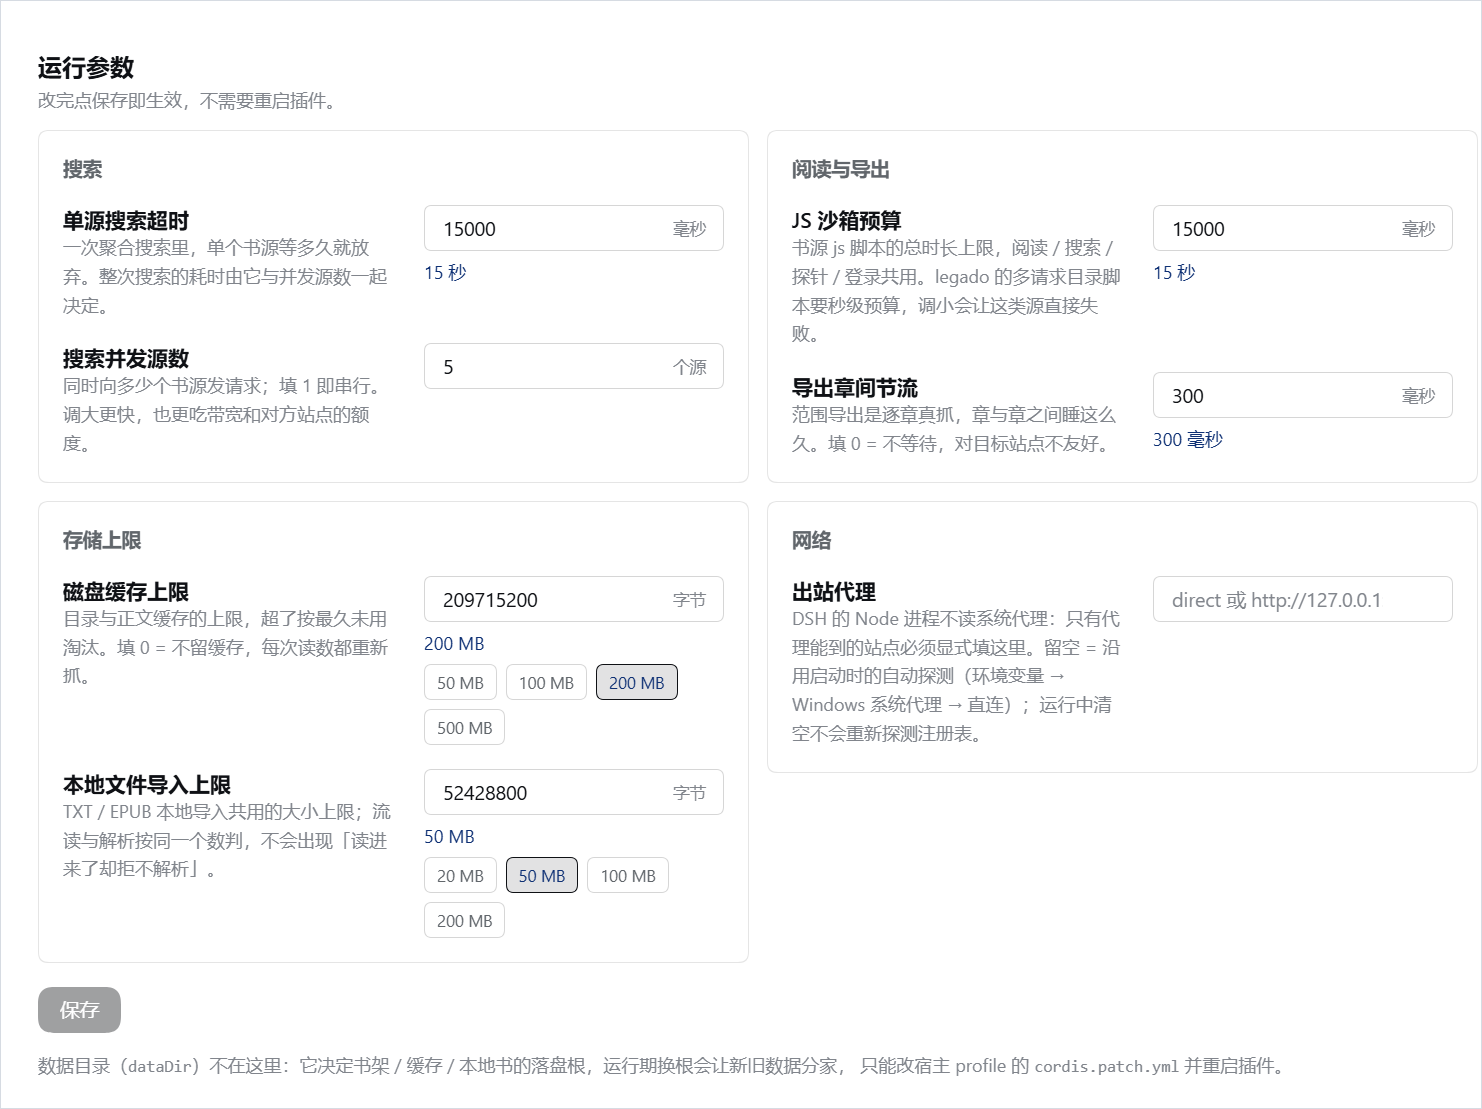Focus the 导出章间节流 input box
This screenshot has width=1482, height=1109.
pos(1302,396)
